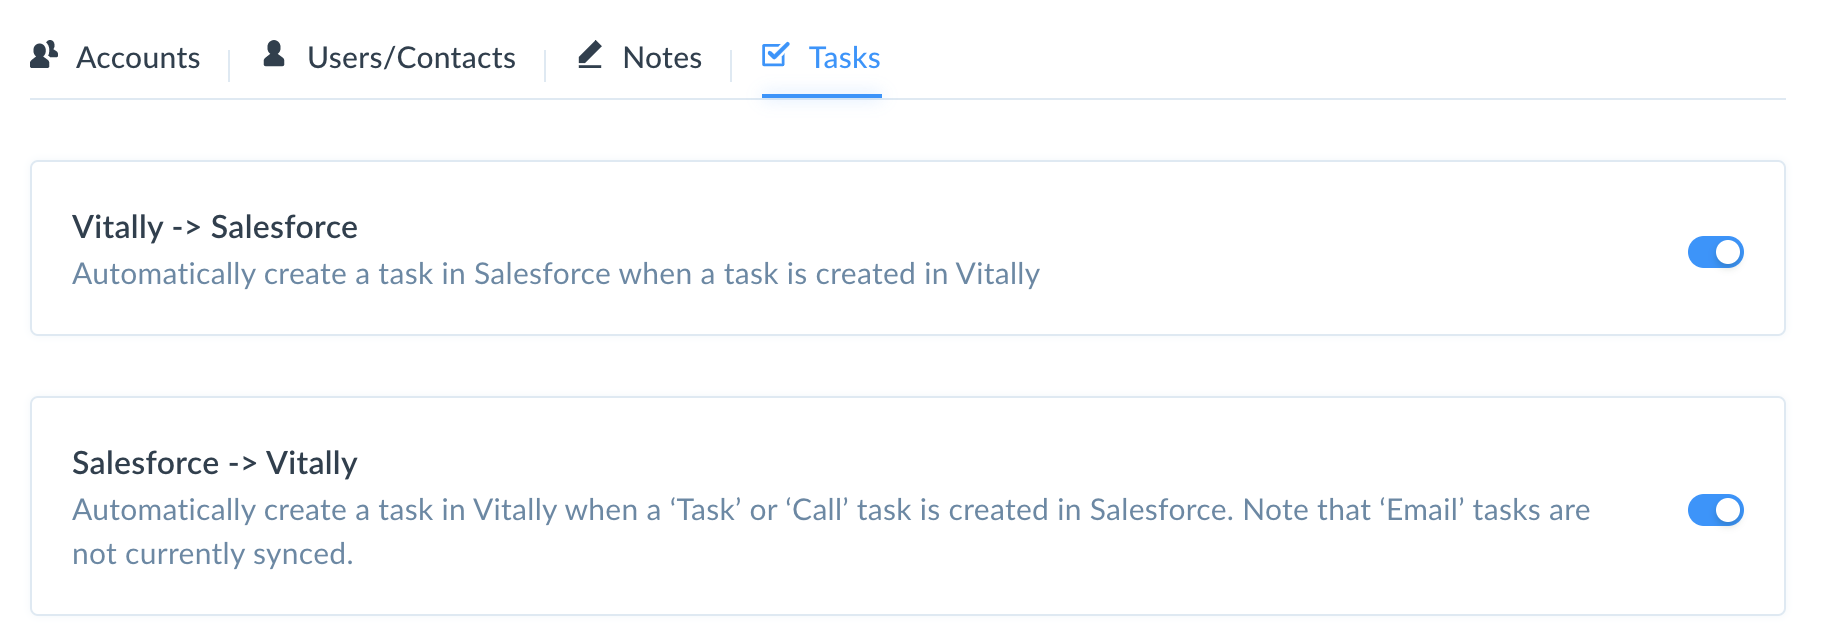Viewport: 1828px width, 642px height.
Task: Click the single-person Users/Contacts icon
Action: (274, 54)
